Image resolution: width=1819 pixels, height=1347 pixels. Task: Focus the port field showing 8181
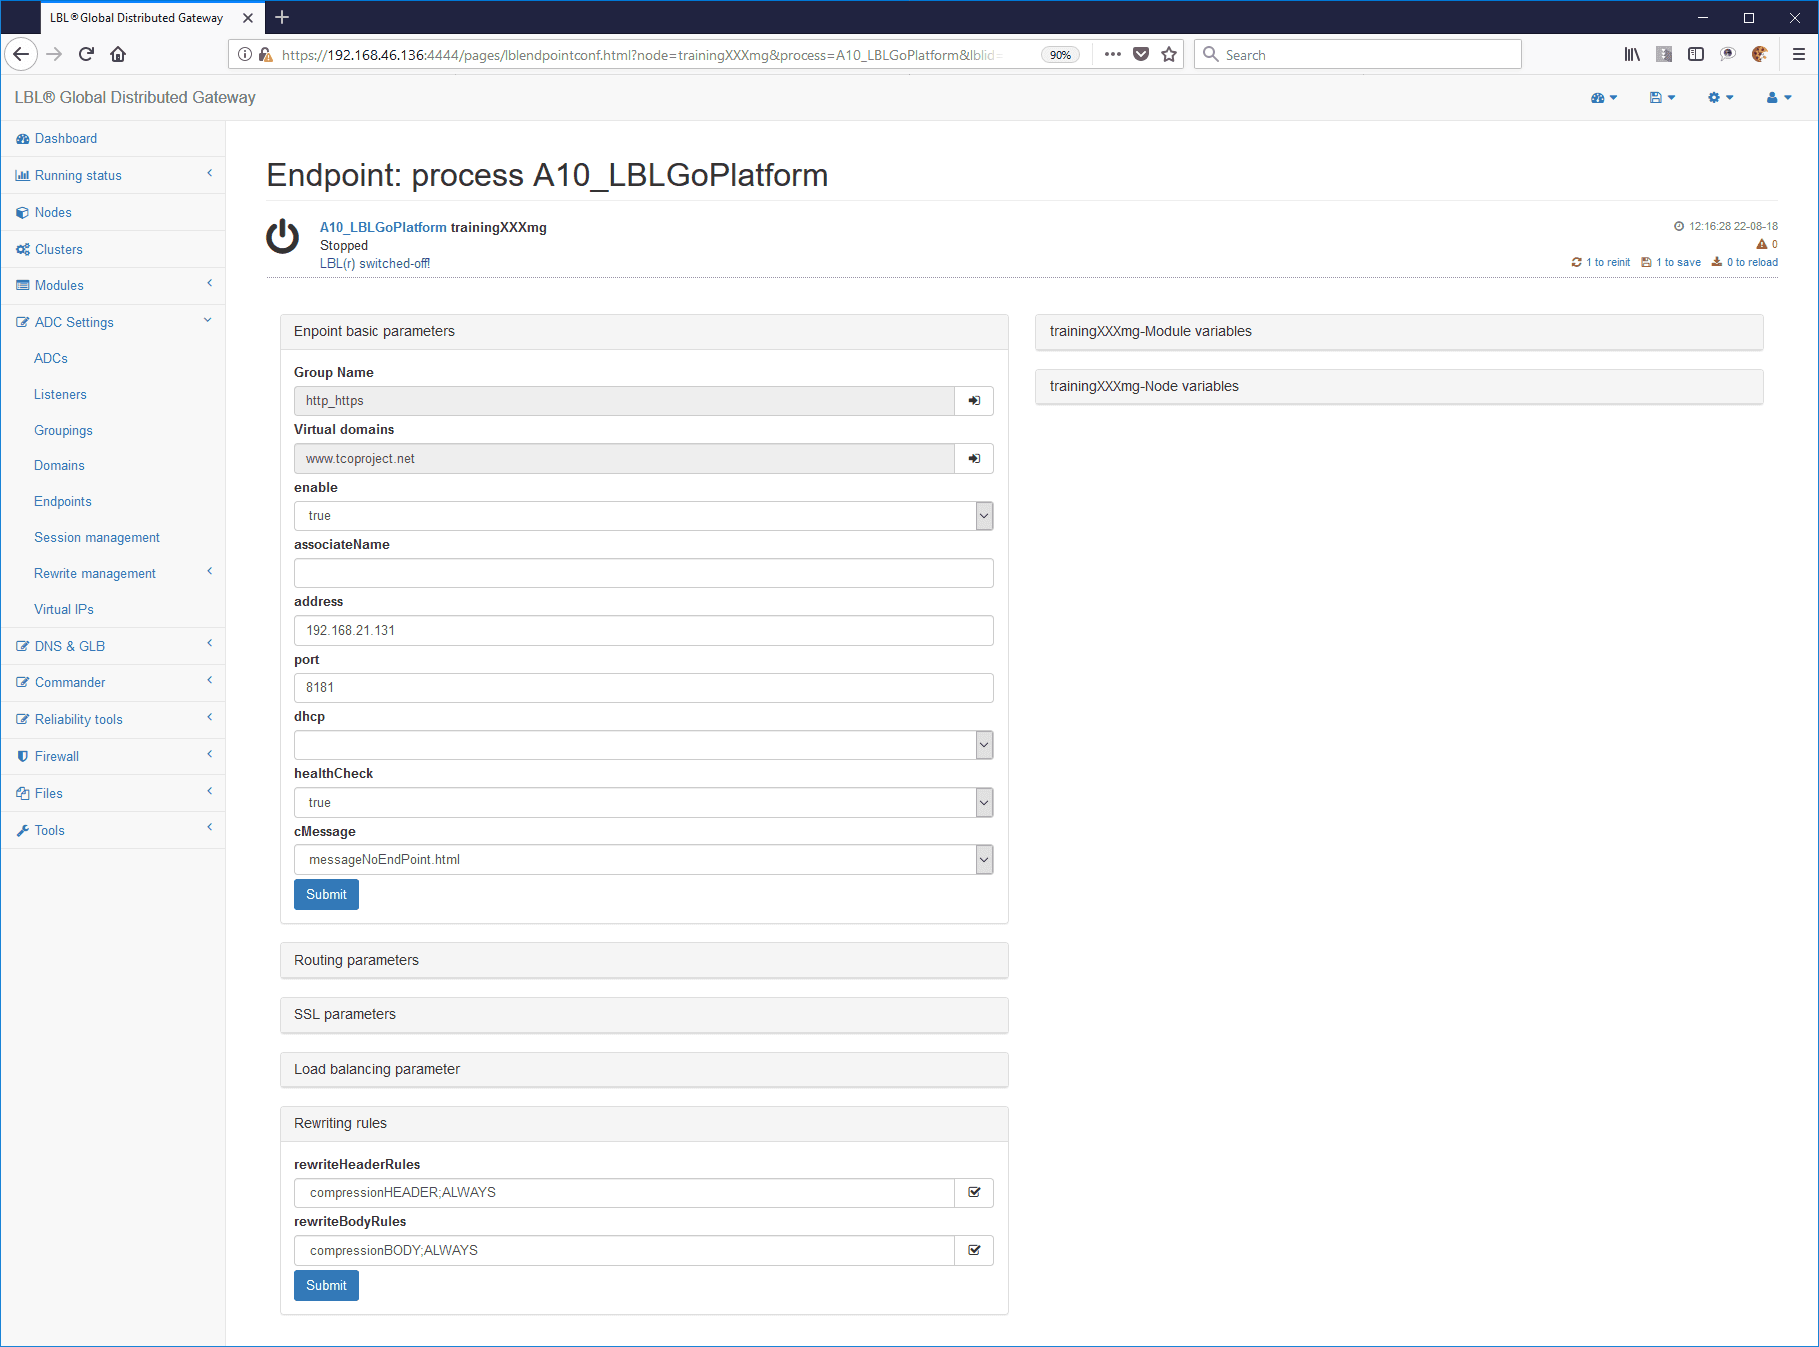(643, 688)
